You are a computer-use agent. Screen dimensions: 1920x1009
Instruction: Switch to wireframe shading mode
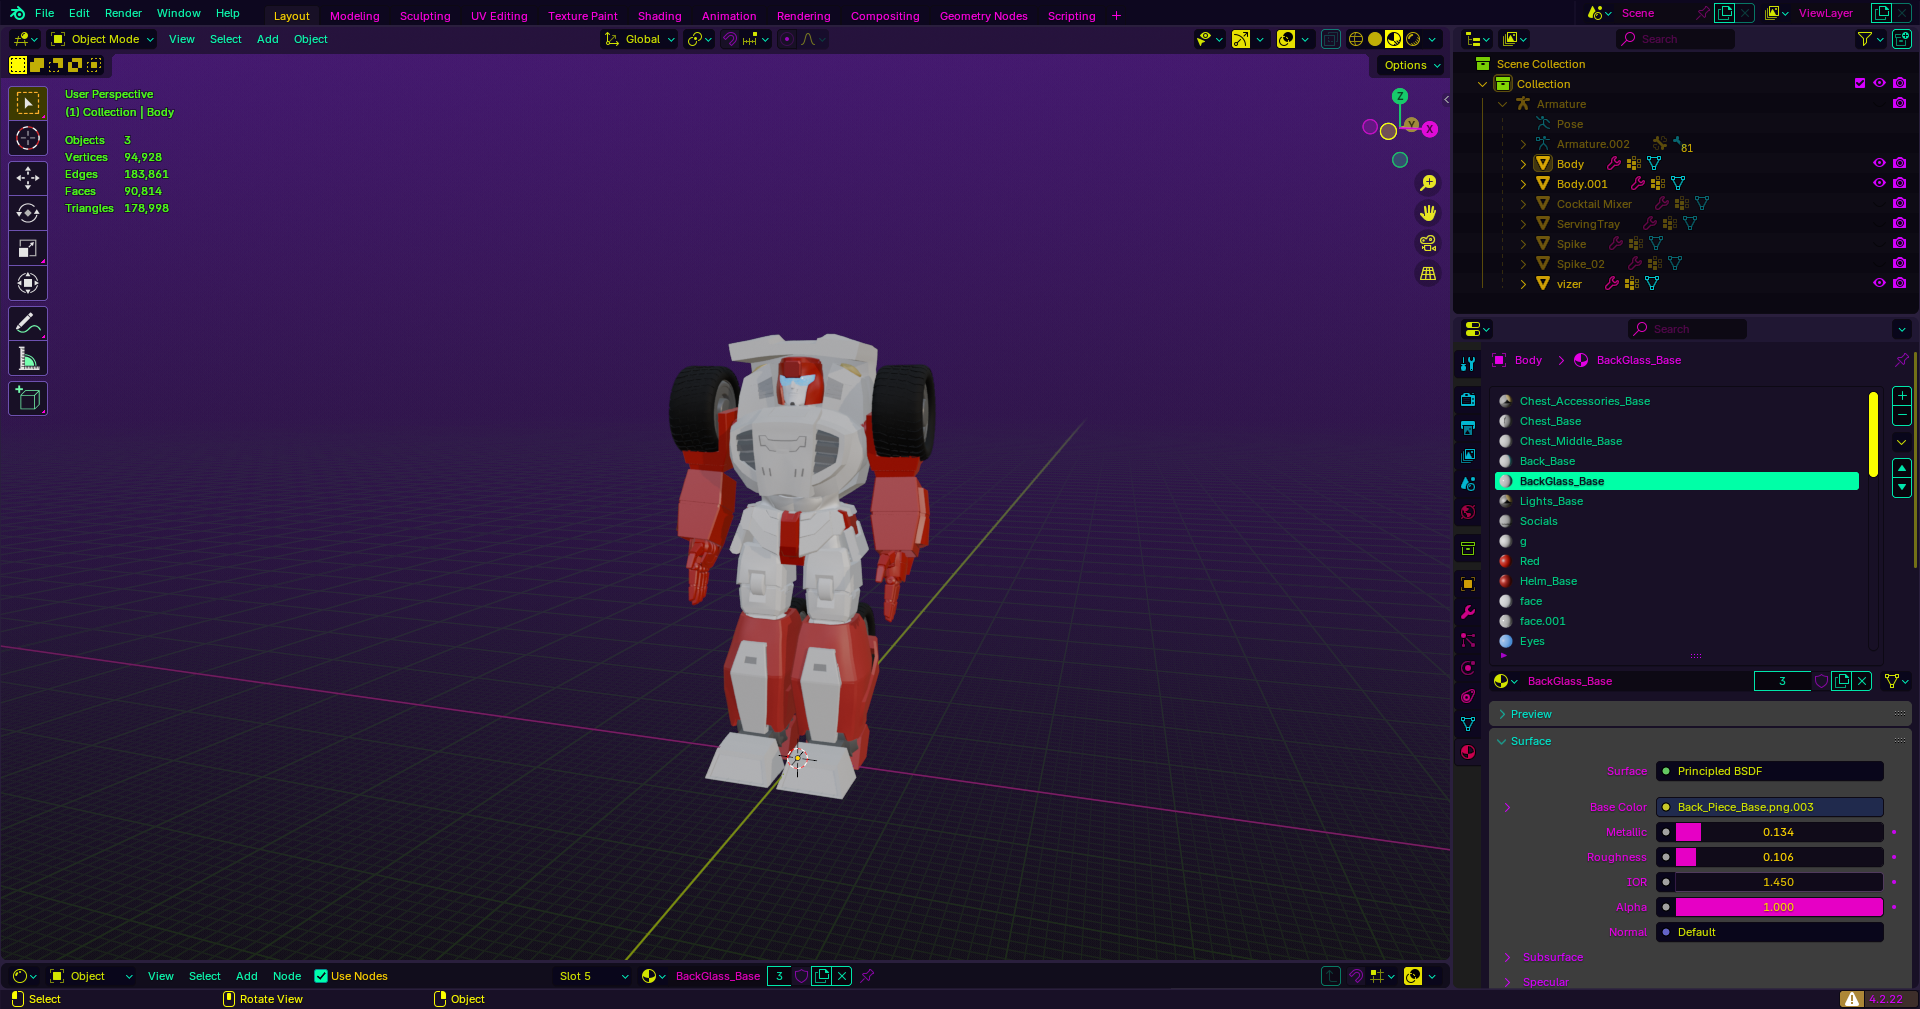pyautogui.click(x=1356, y=39)
